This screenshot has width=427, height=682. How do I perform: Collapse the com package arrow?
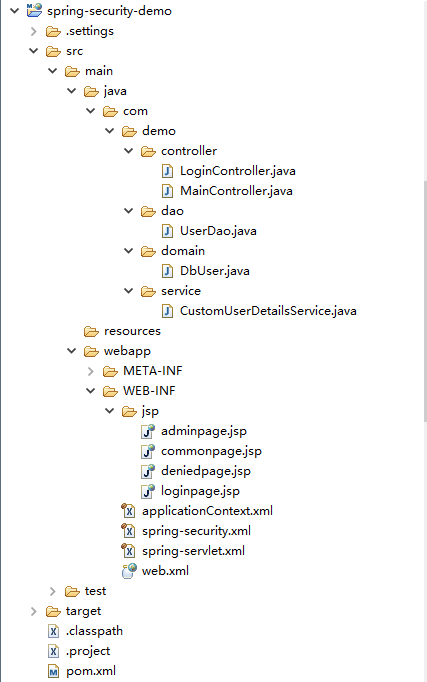coord(91,111)
